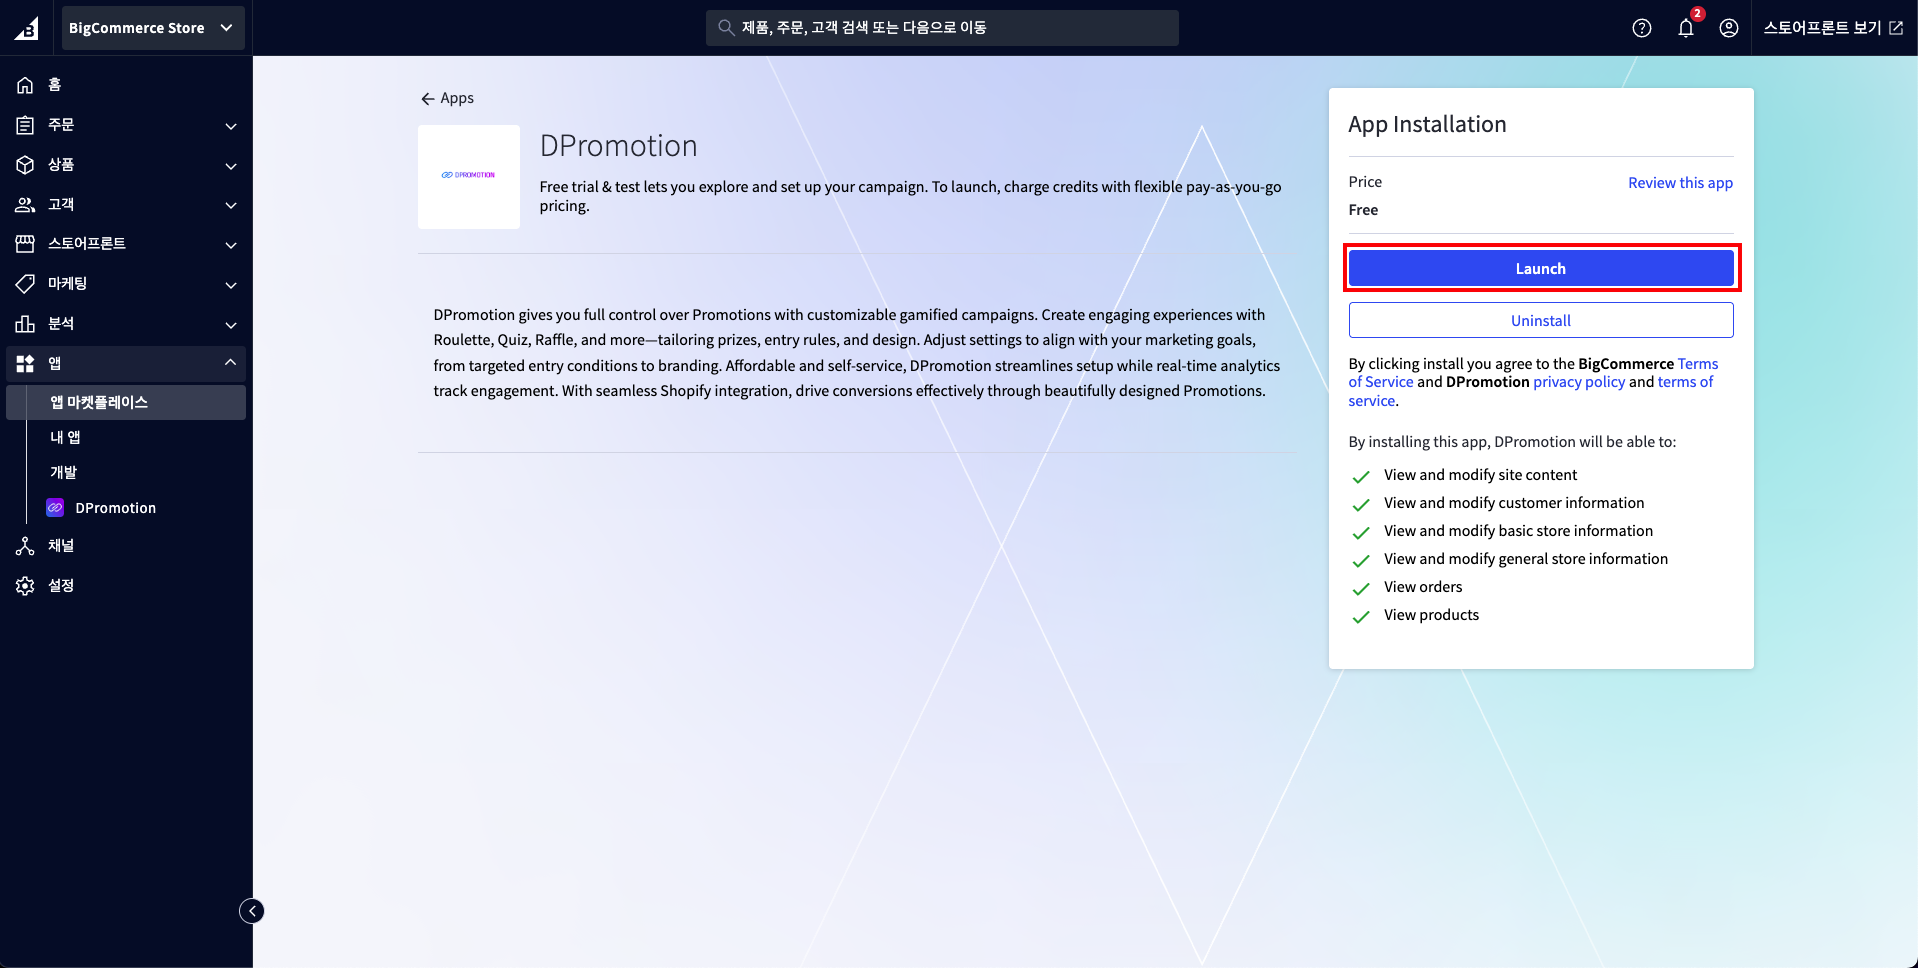Expand the 고객 menu chevron
1918x968 pixels.
(x=231, y=205)
